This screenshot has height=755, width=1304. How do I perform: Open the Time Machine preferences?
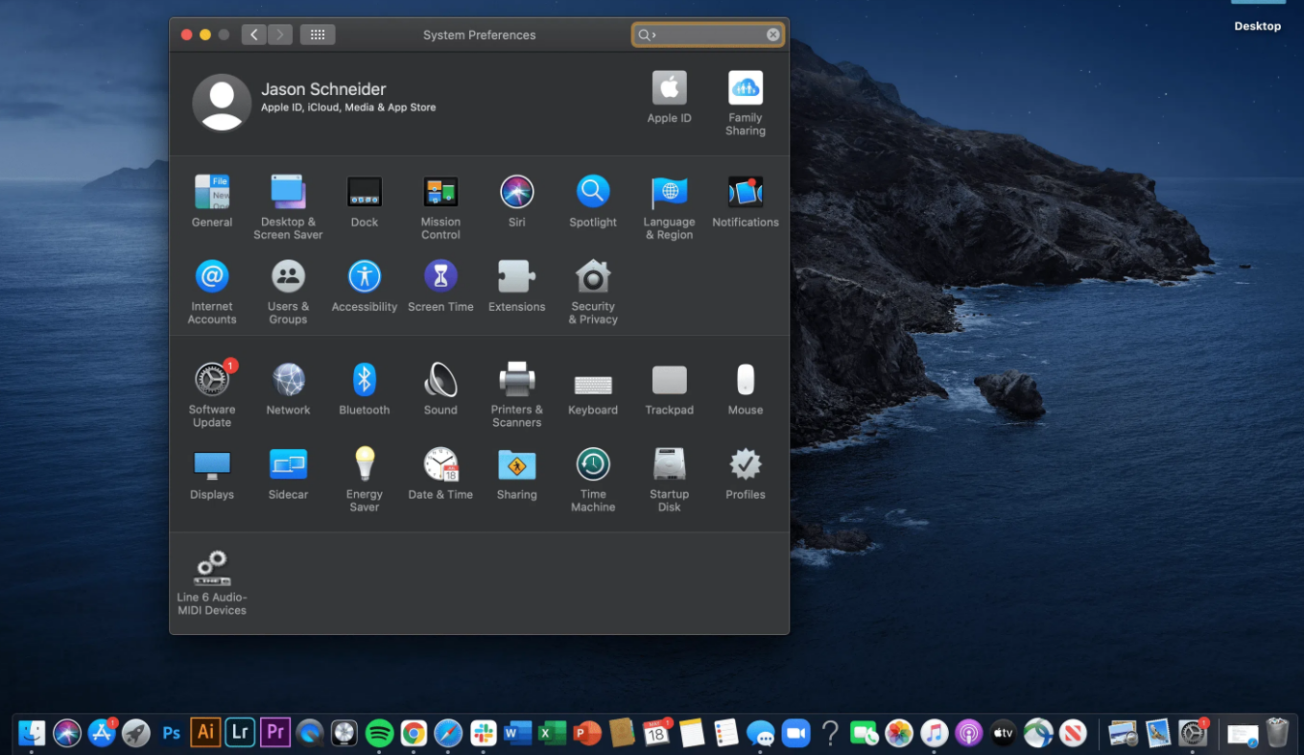pos(593,465)
